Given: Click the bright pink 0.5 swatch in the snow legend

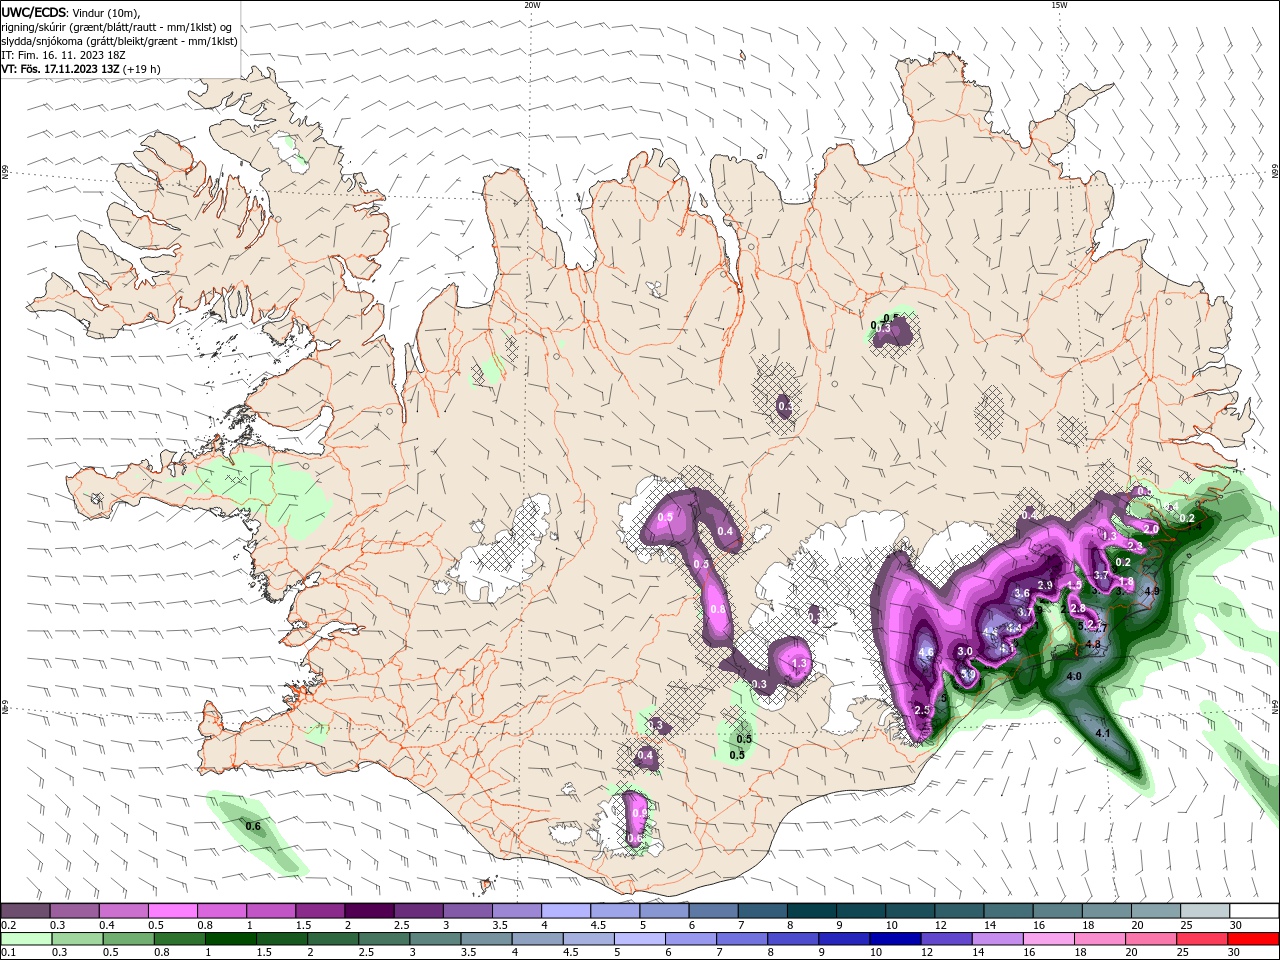Looking at the screenshot, I should click(172, 911).
